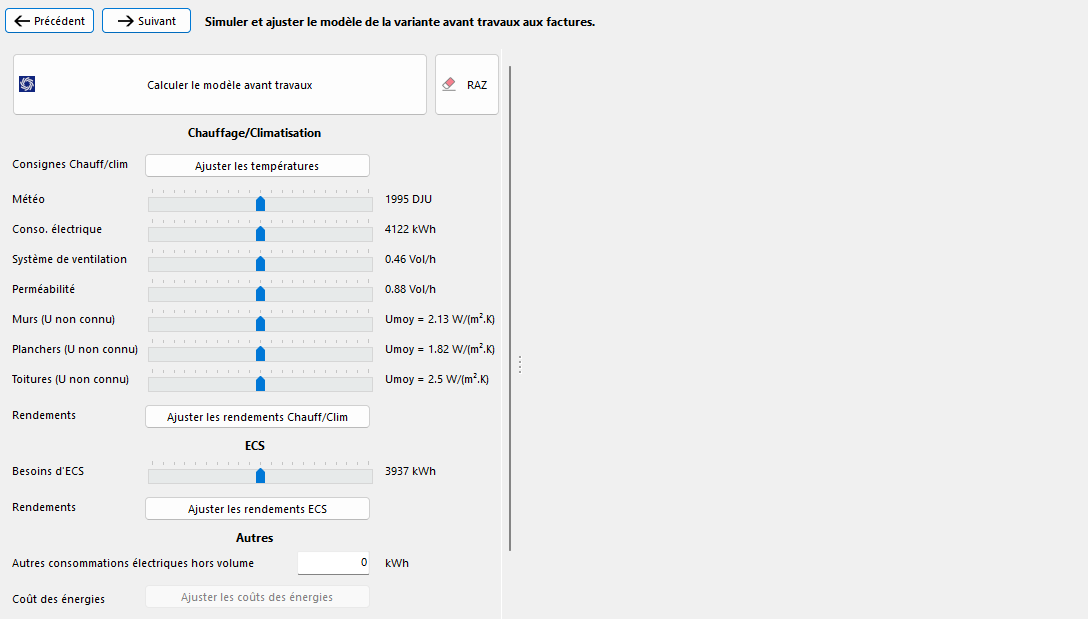Screen dimensions: 1088x619
Task: Advance with the Suivant button
Action: point(146,21)
